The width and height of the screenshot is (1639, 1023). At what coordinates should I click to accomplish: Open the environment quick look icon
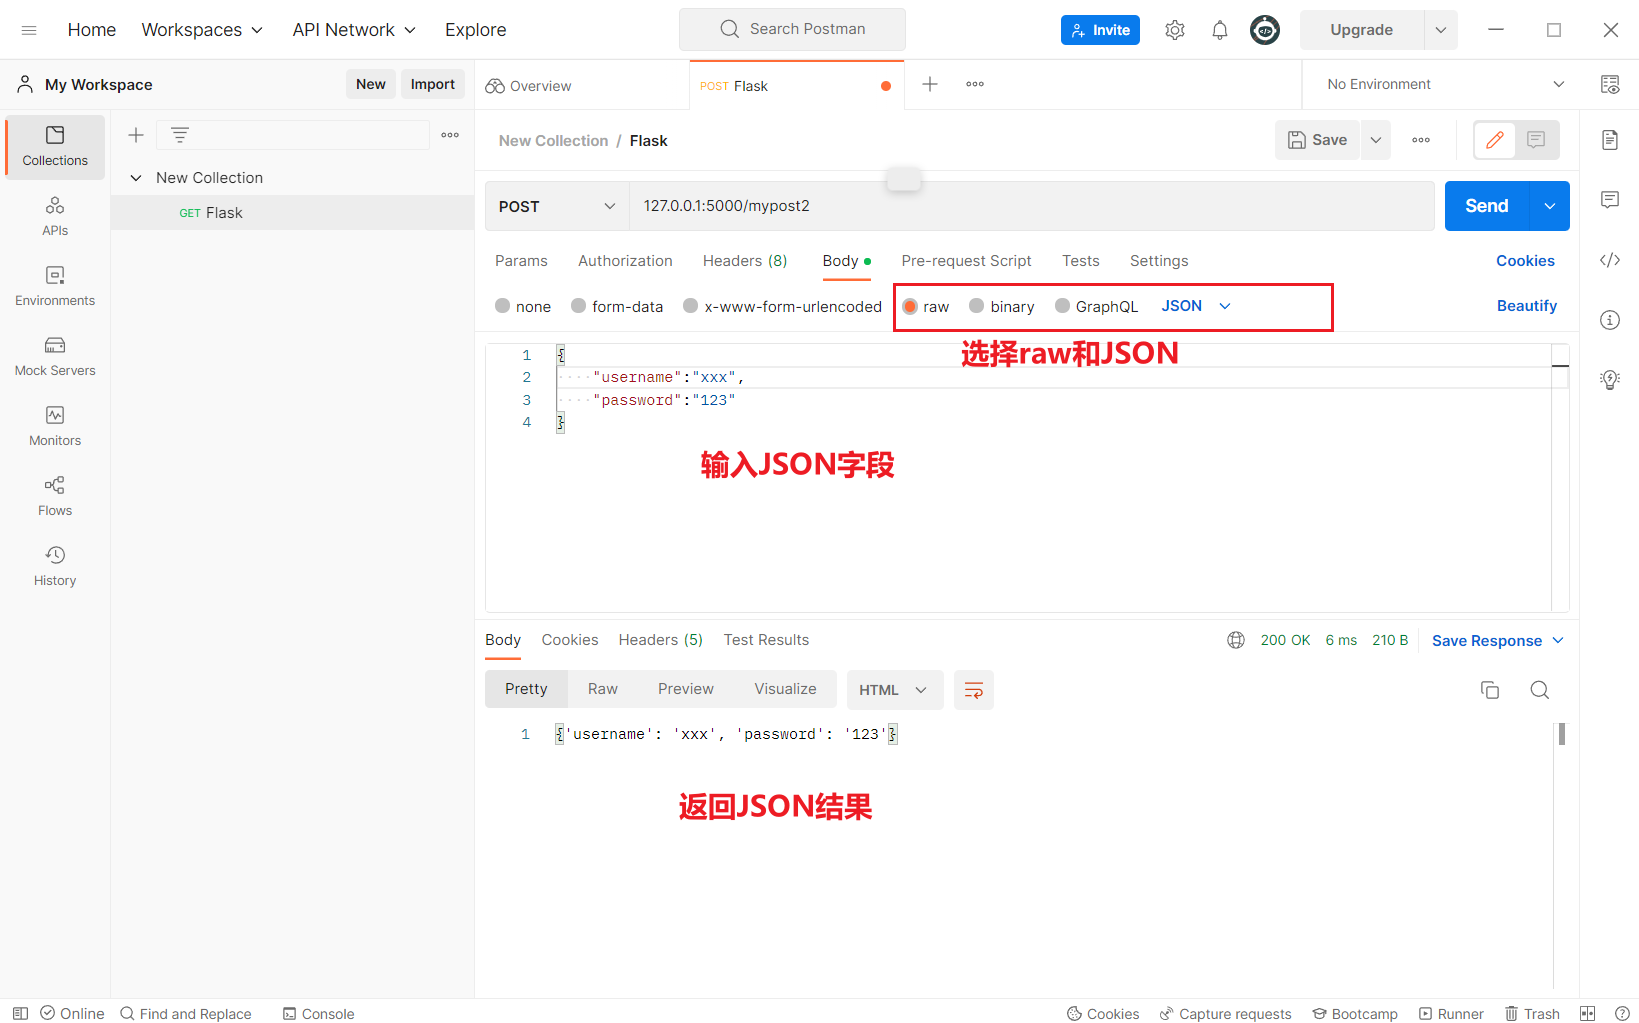[1610, 84]
